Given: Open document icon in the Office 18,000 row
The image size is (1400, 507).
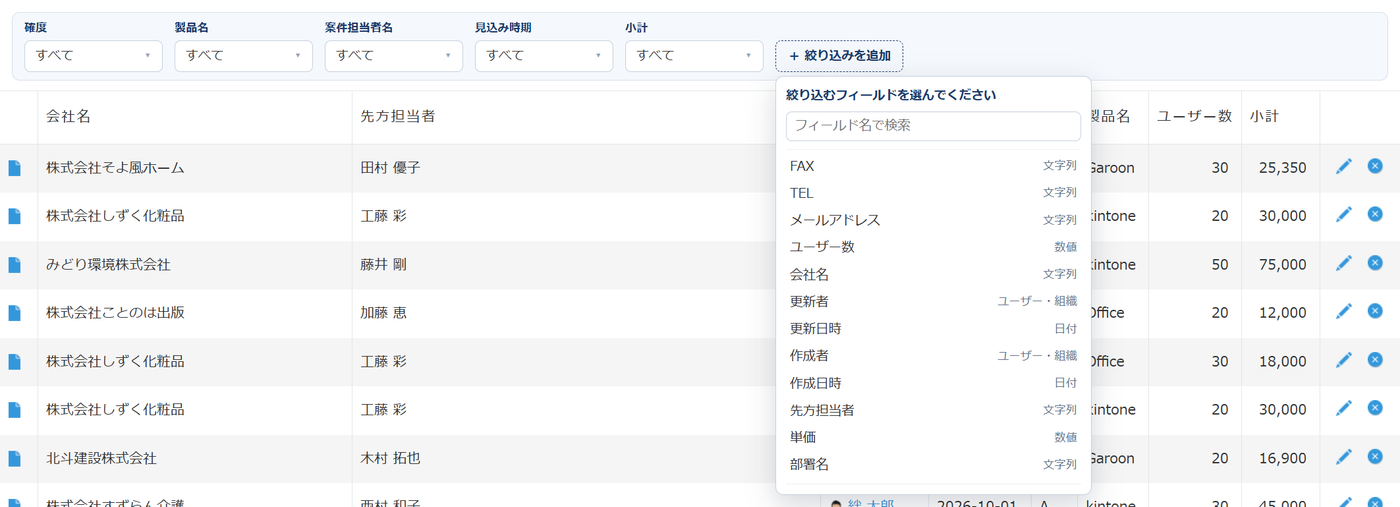Looking at the screenshot, I should coord(14,361).
